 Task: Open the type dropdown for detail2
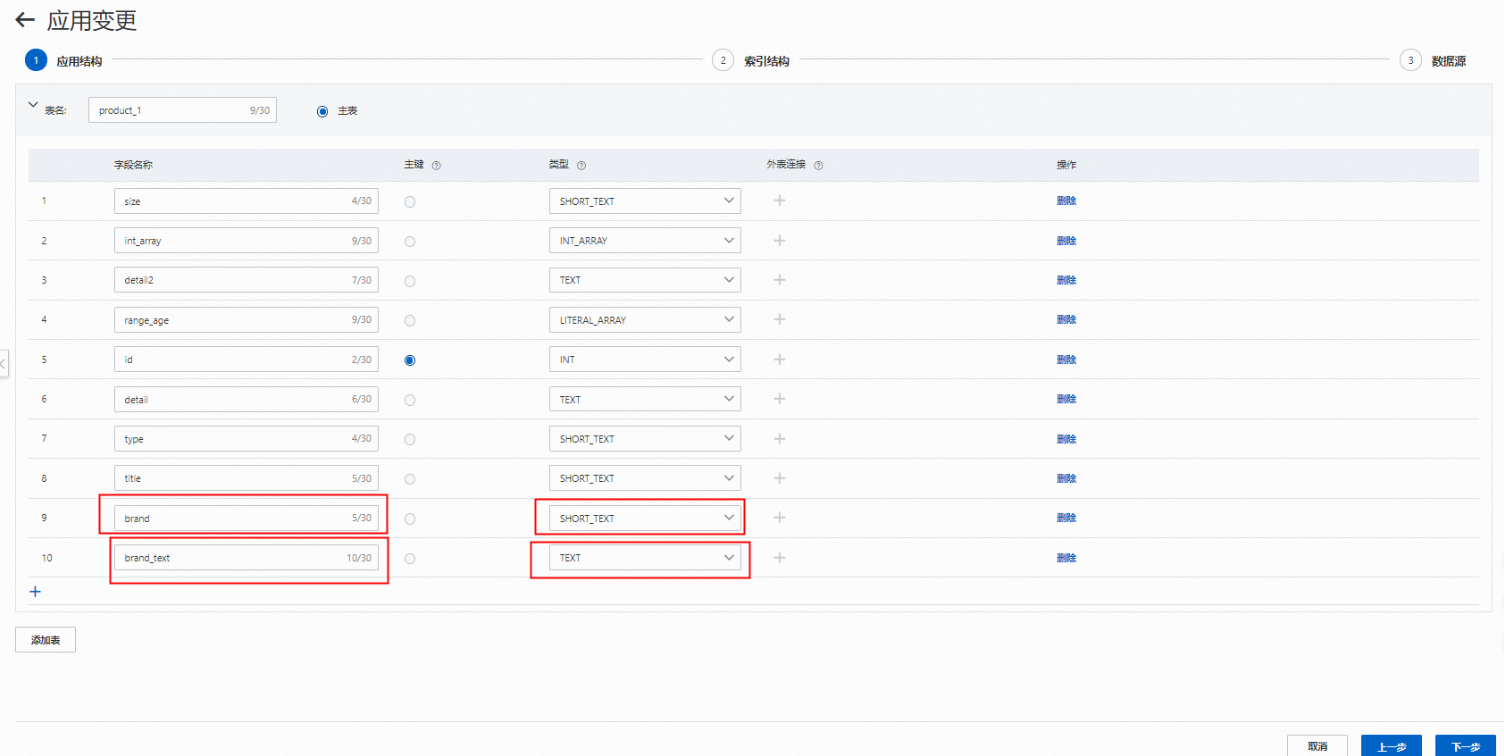(x=645, y=280)
